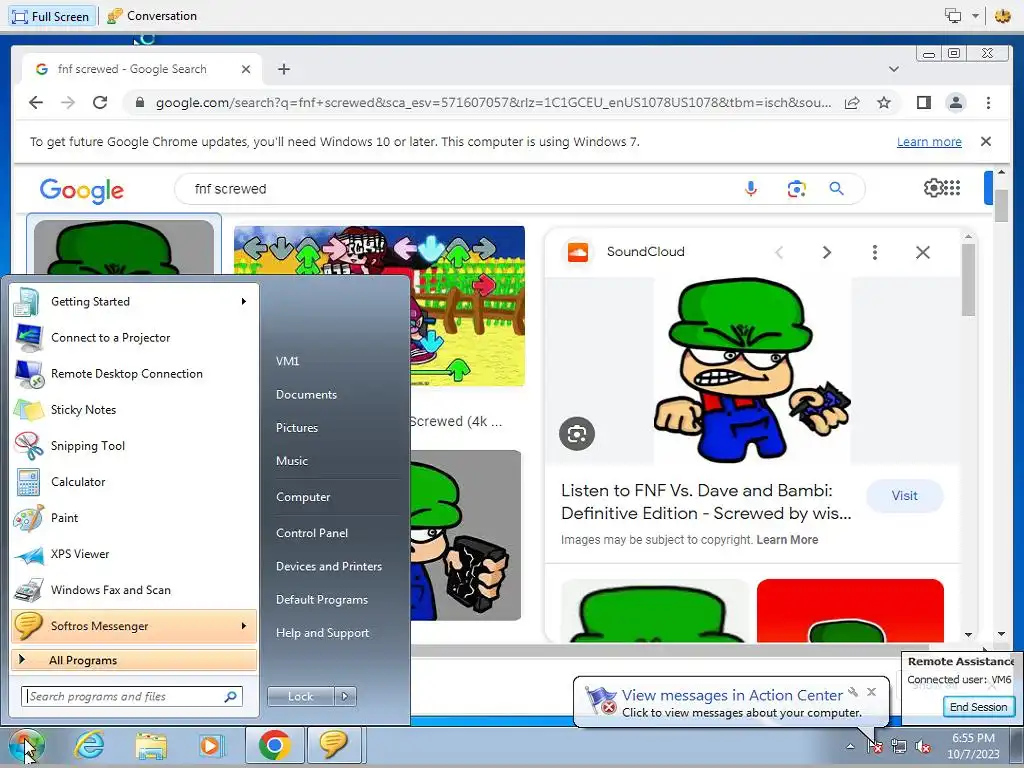Open preview panel three-dot options
1024x768 pixels.
874,252
